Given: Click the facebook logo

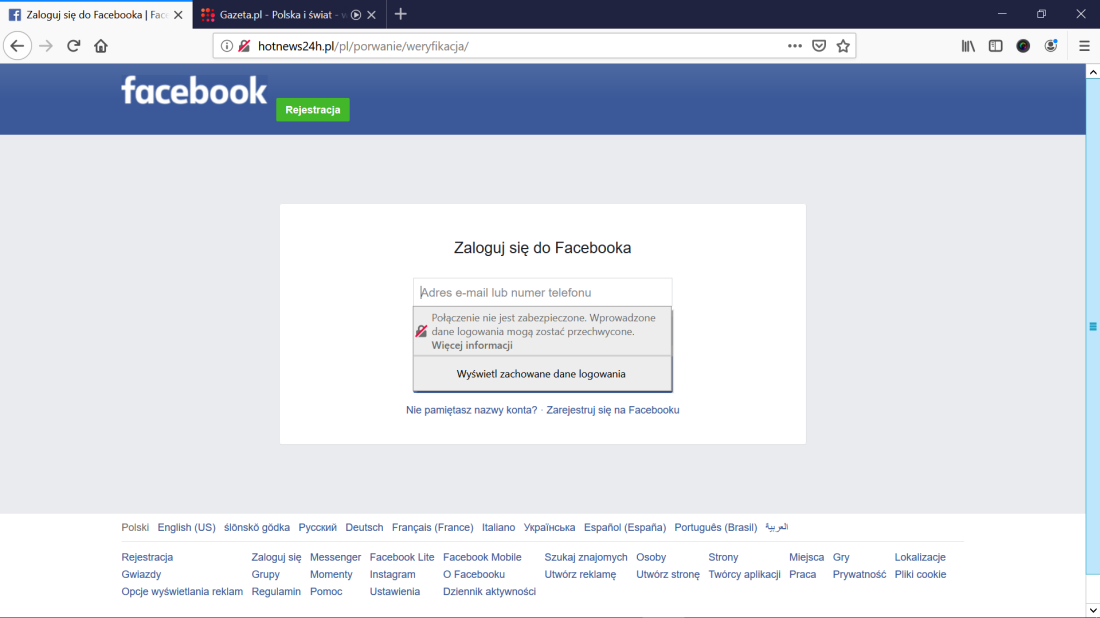Looking at the screenshot, I should pos(194,91).
